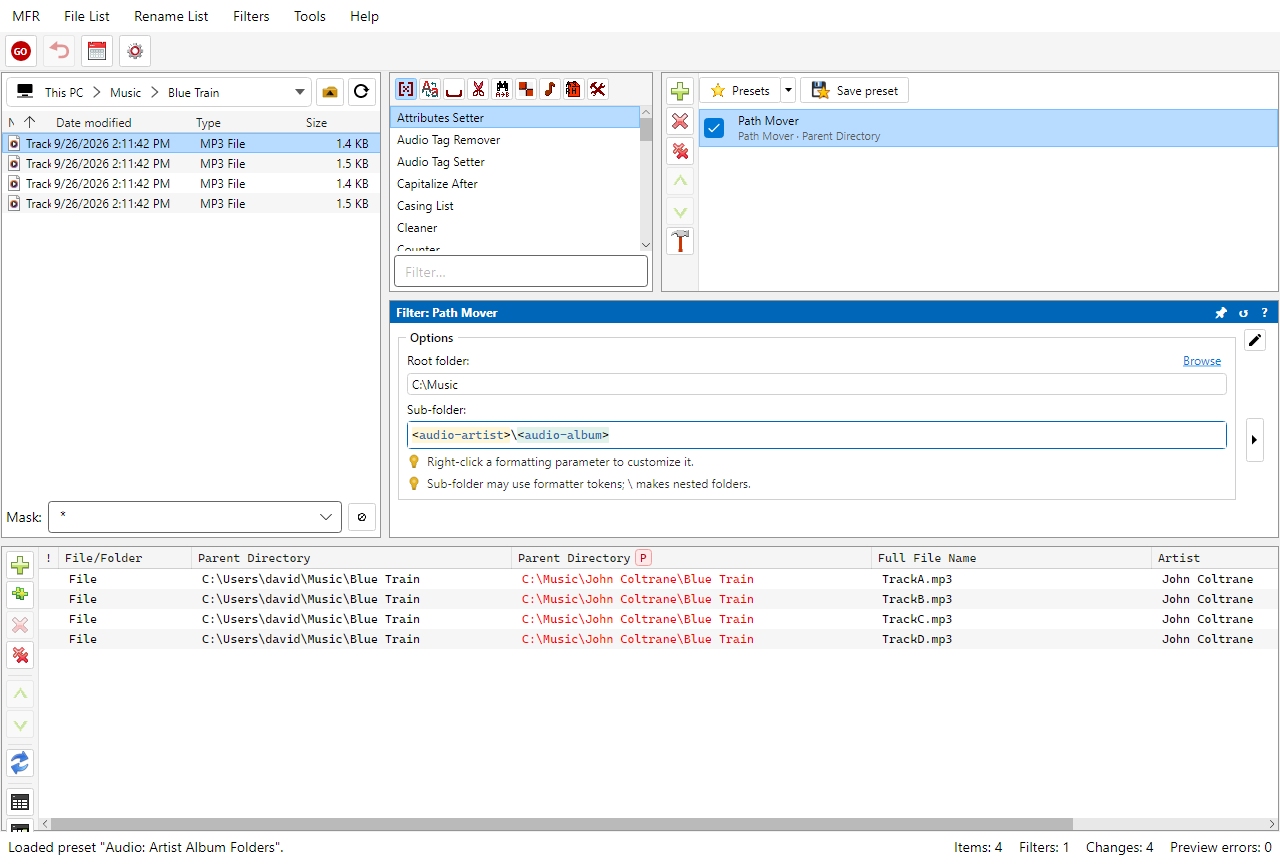Click the hammer icon below the filter arrows
Image resolution: width=1280 pixels, height=860 pixels.
(x=680, y=241)
